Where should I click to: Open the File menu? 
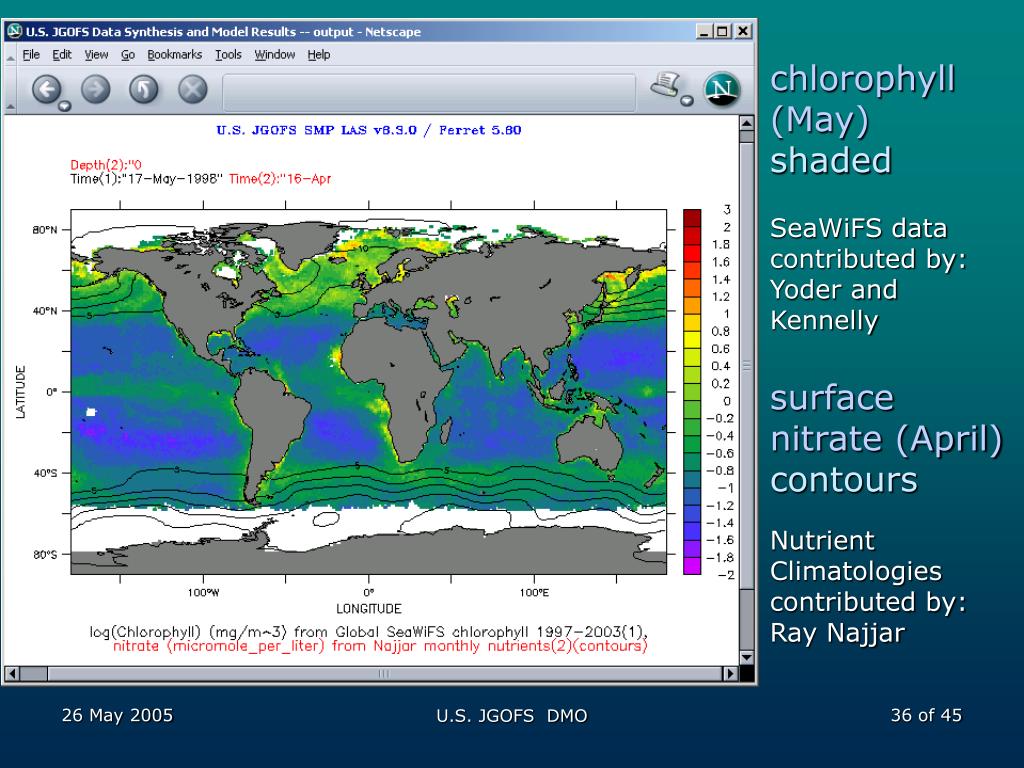click(x=31, y=55)
